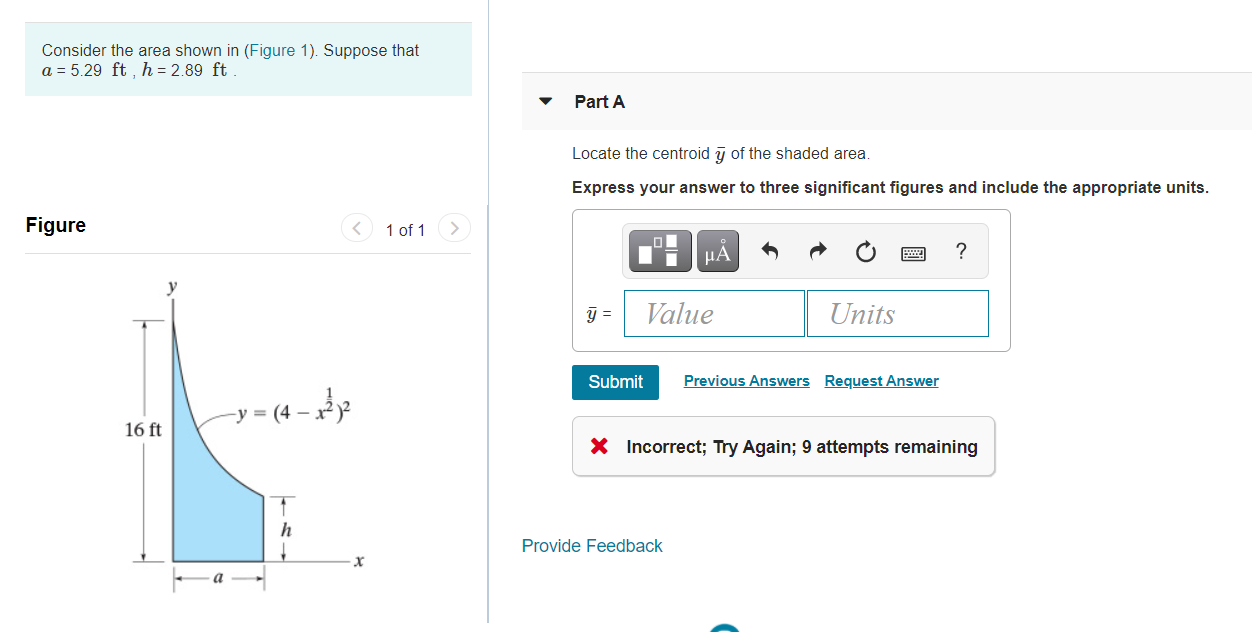Open Request Answer
The width and height of the screenshot is (1252, 632).
click(881, 380)
